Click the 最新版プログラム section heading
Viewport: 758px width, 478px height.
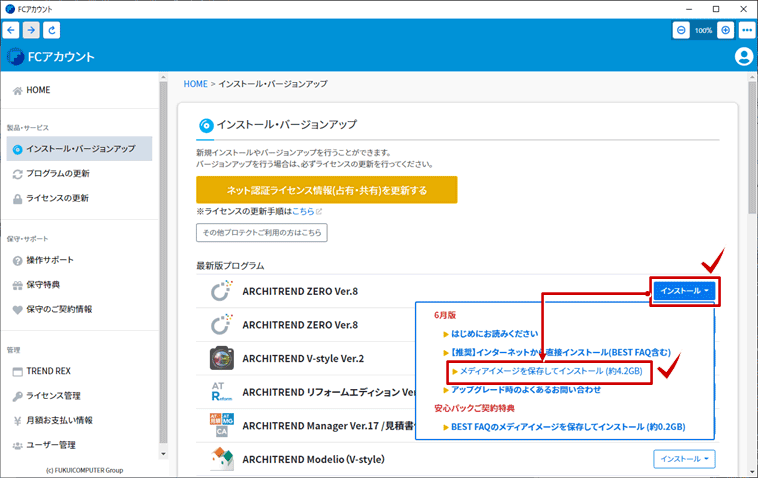[x=230, y=266]
